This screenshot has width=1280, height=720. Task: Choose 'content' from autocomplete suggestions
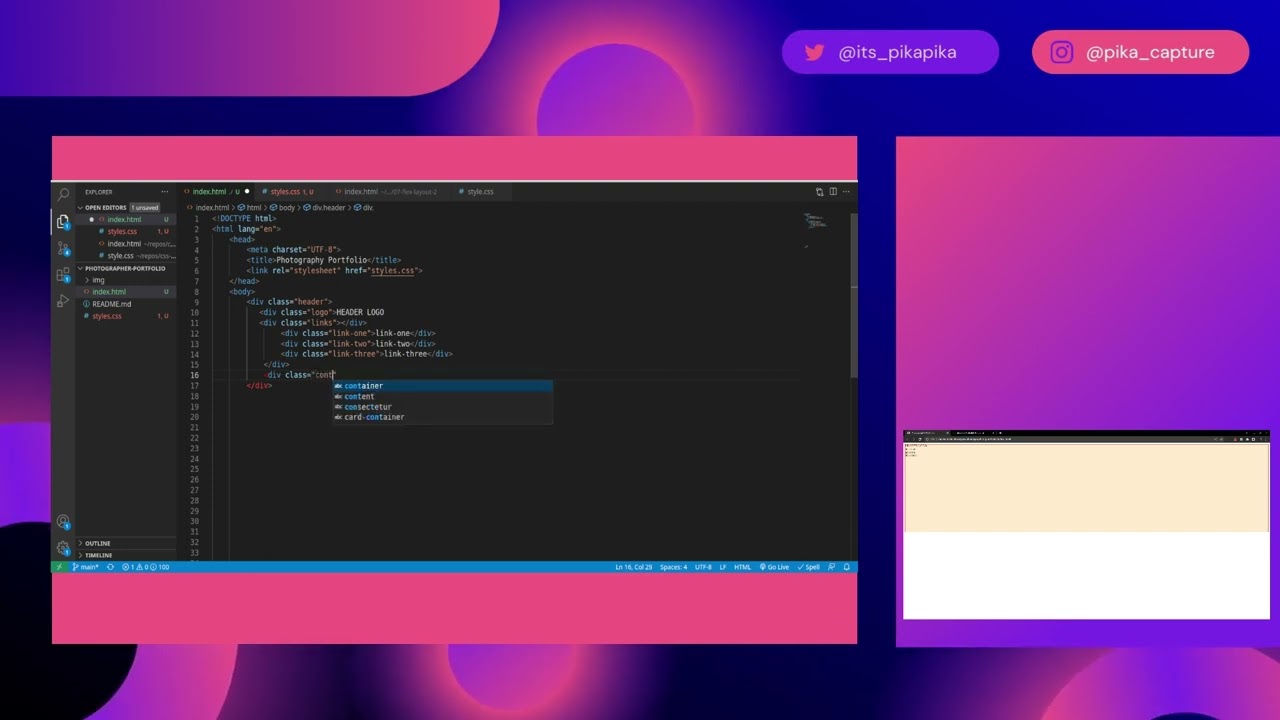pos(442,396)
